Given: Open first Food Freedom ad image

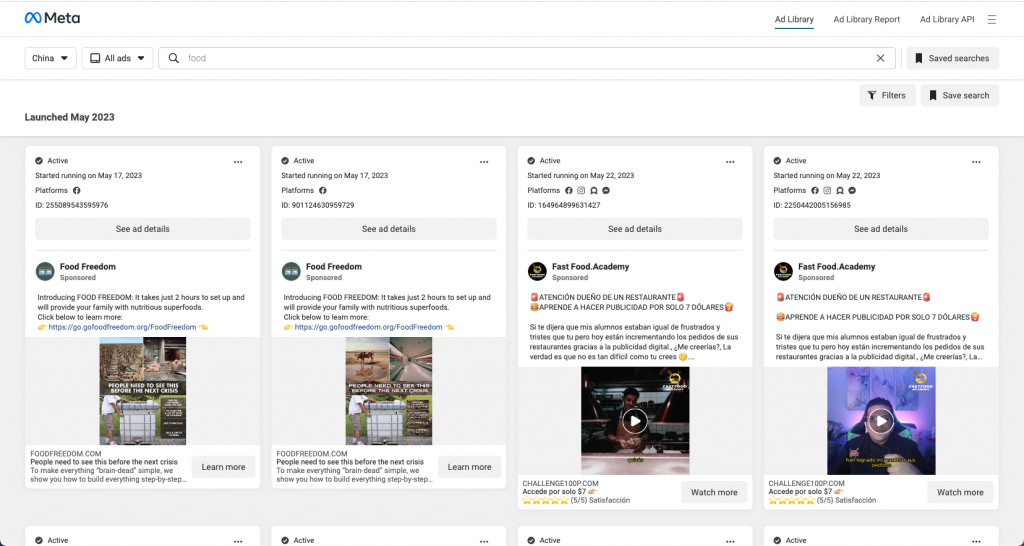Looking at the screenshot, I should point(142,391).
